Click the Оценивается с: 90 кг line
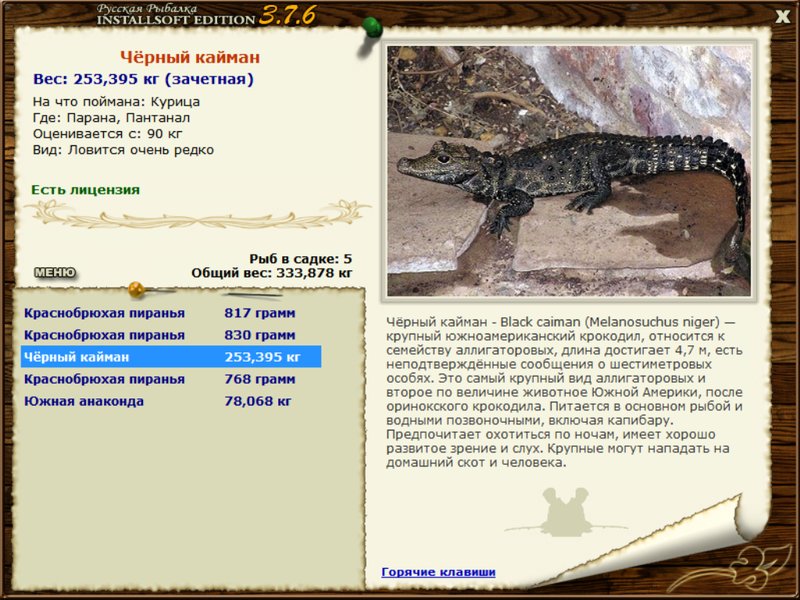The height and width of the screenshot is (600, 800). 108,134
